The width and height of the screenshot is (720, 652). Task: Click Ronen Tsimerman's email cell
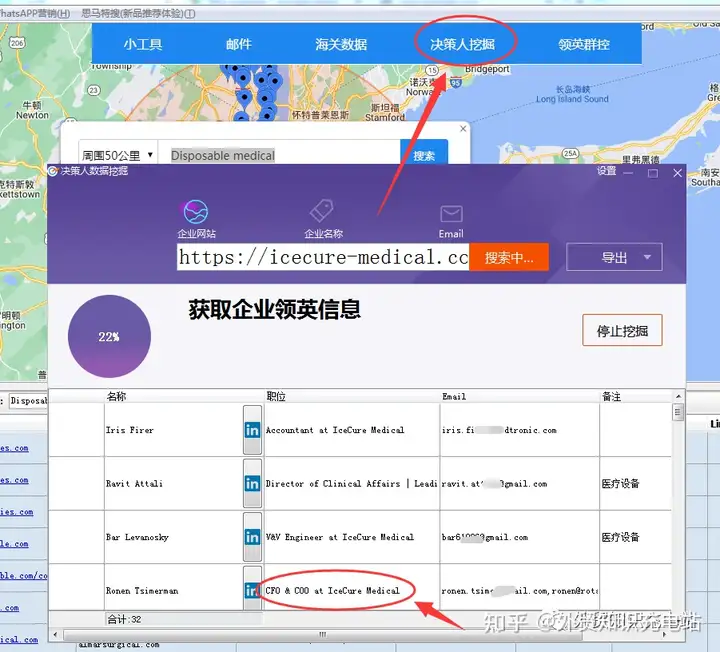point(519,589)
